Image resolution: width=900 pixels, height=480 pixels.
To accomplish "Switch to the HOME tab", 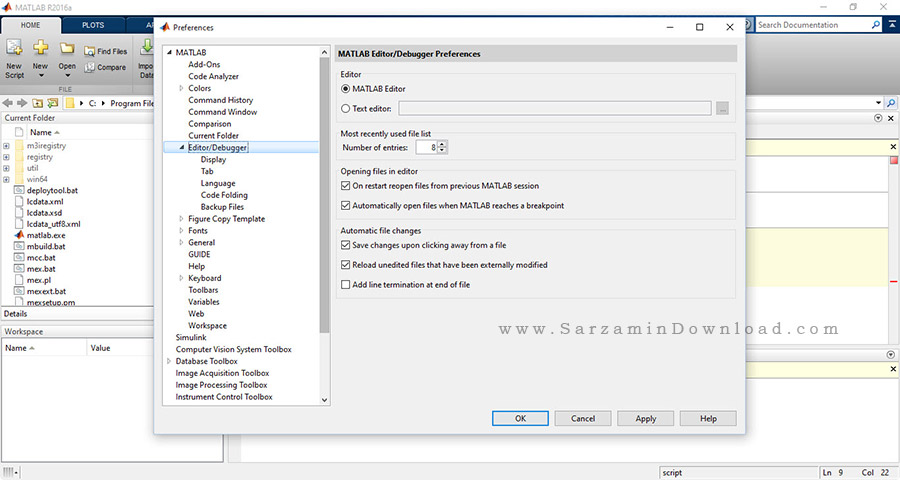I will [30, 25].
